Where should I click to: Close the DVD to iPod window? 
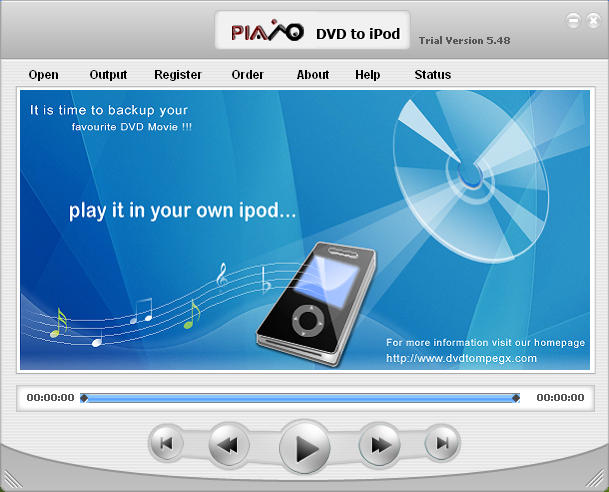(x=593, y=20)
